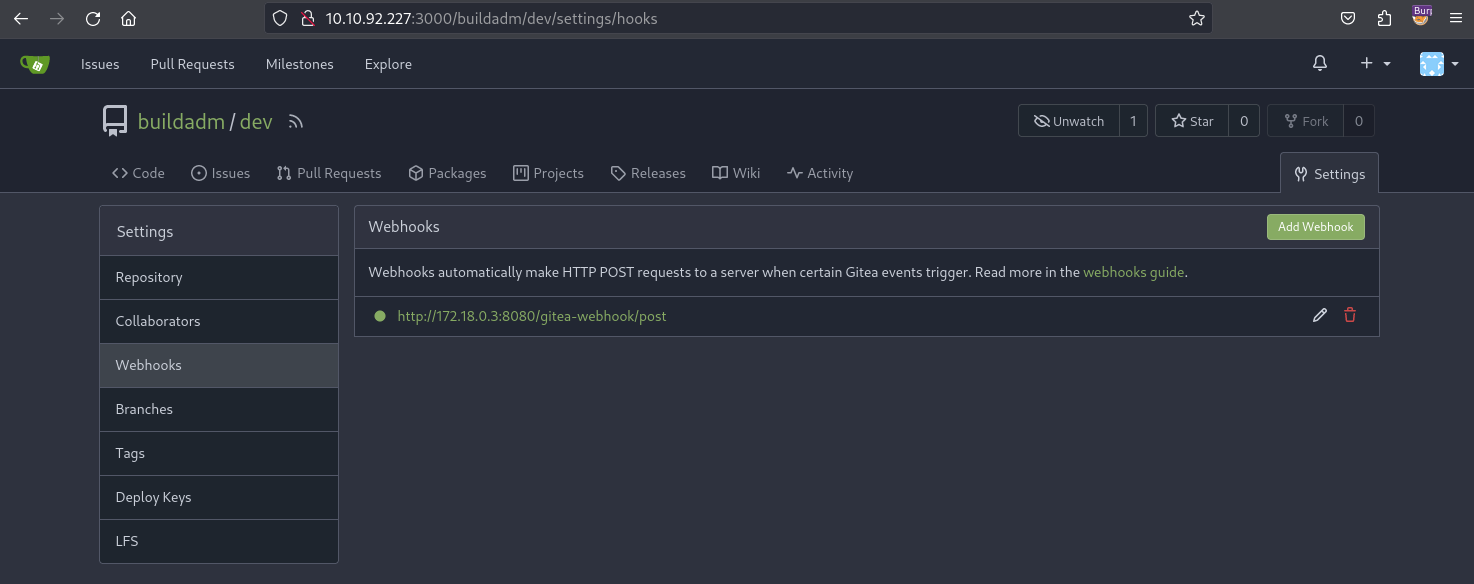
Task: Open Milestones in the top navigation
Action: (300, 64)
